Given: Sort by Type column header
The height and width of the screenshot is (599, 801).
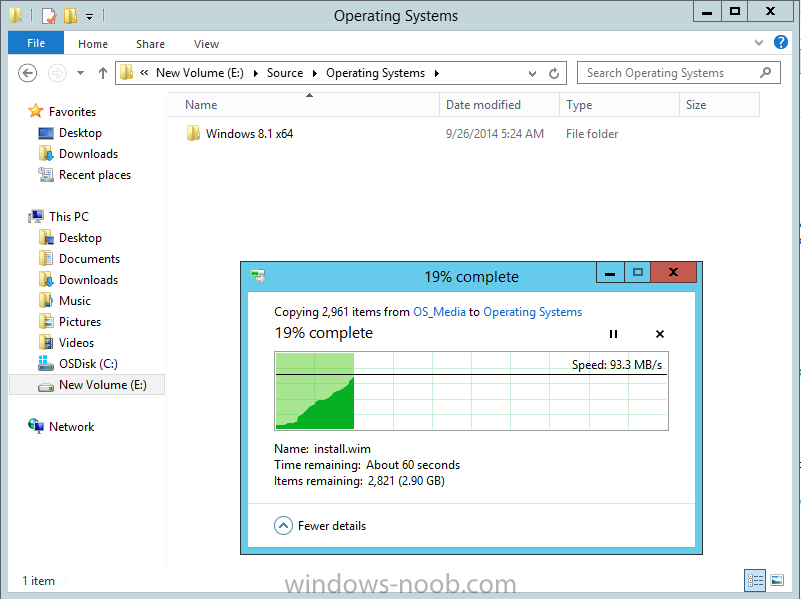Looking at the screenshot, I should click(619, 105).
